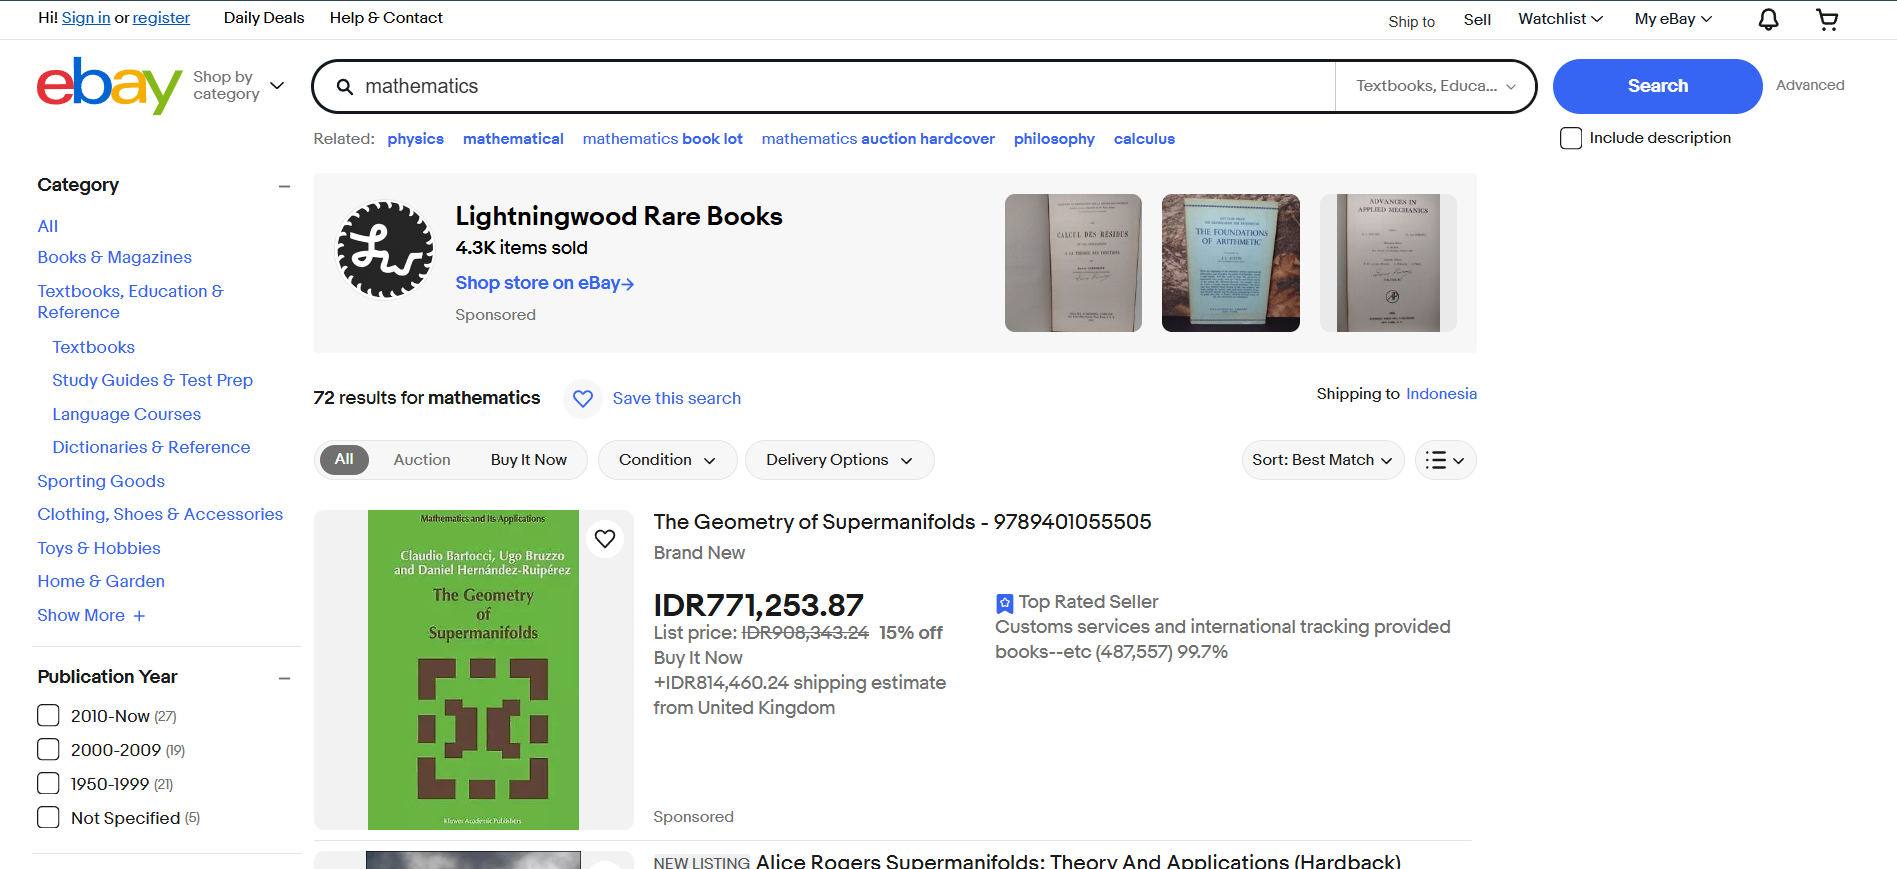Select Books & Magazines category
This screenshot has width=1897, height=869.
(115, 258)
